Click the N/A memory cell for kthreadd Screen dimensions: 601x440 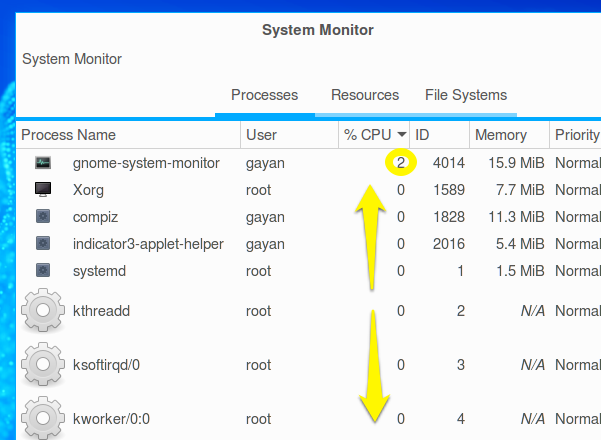pos(532,311)
